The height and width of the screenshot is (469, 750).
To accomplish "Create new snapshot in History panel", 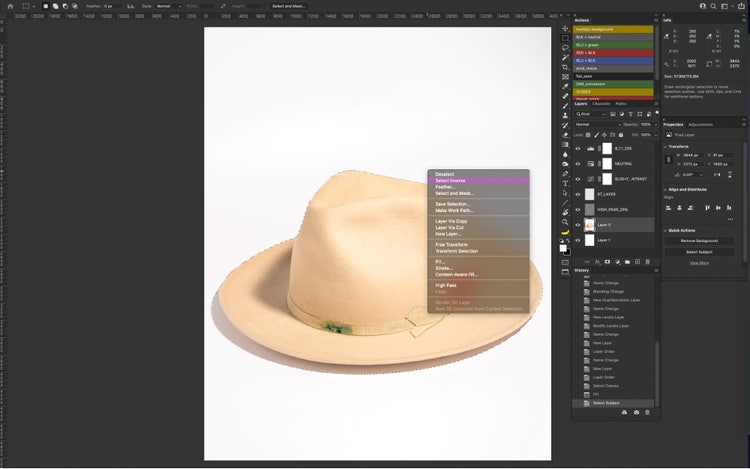I will (x=635, y=412).
